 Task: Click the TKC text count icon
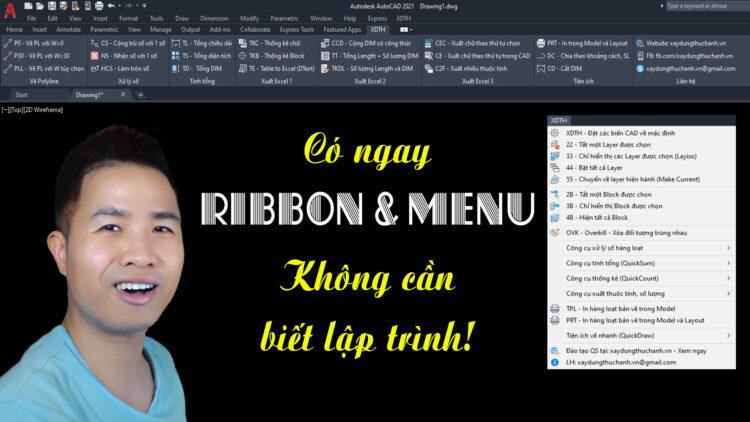point(243,44)
